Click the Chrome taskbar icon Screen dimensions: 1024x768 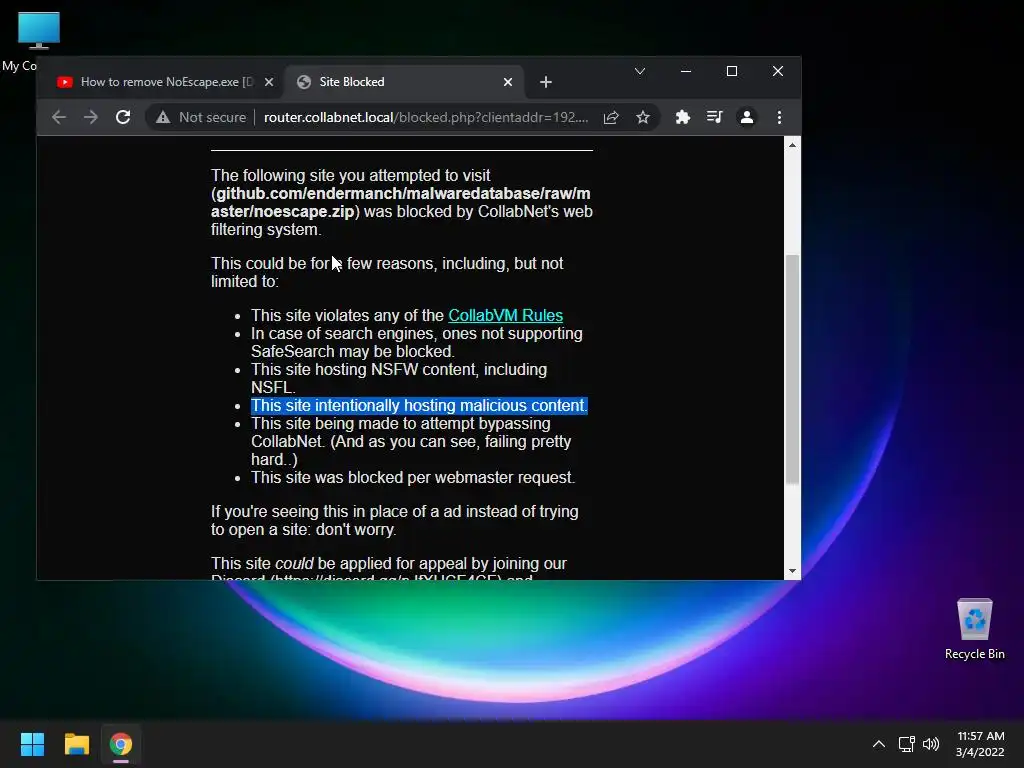pos(121,744)
